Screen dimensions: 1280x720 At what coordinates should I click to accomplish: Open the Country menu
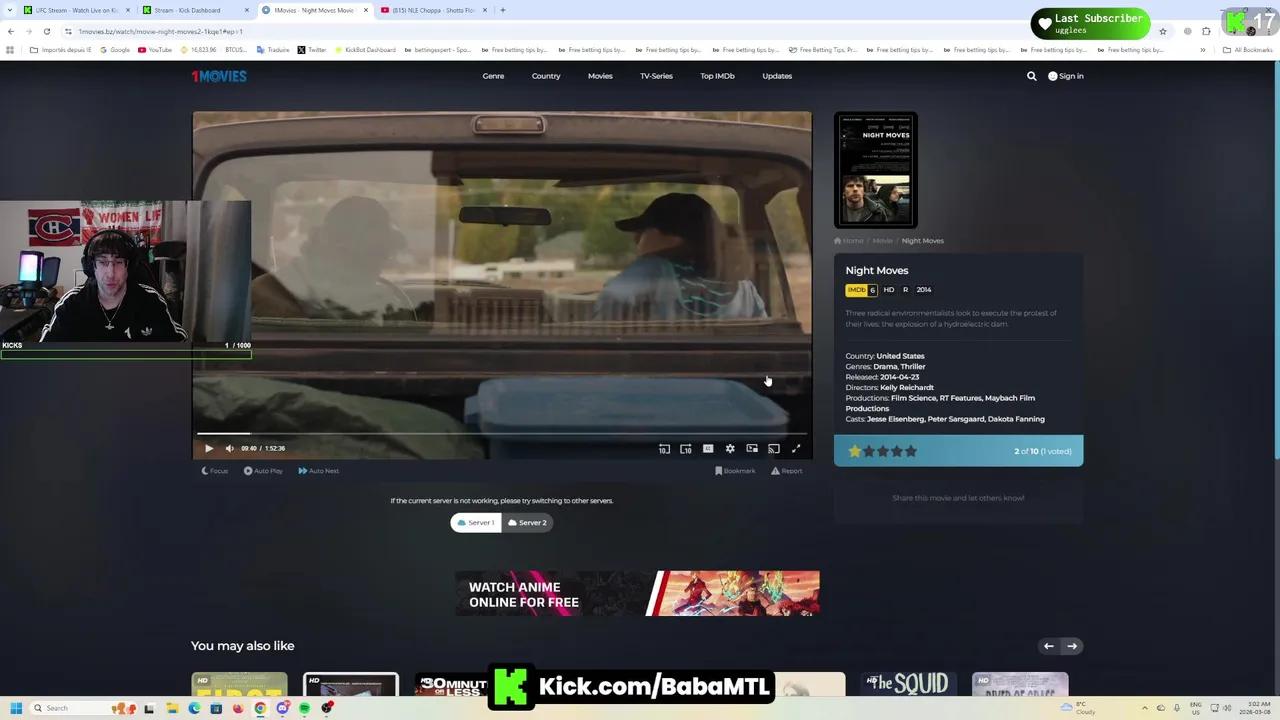546,76
